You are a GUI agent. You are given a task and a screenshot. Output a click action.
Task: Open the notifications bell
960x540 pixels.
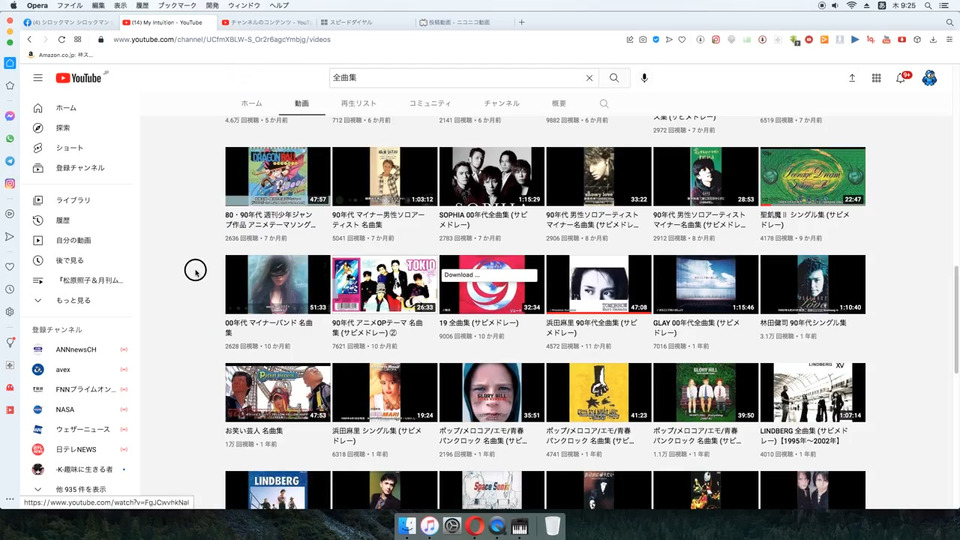point(901,78)
